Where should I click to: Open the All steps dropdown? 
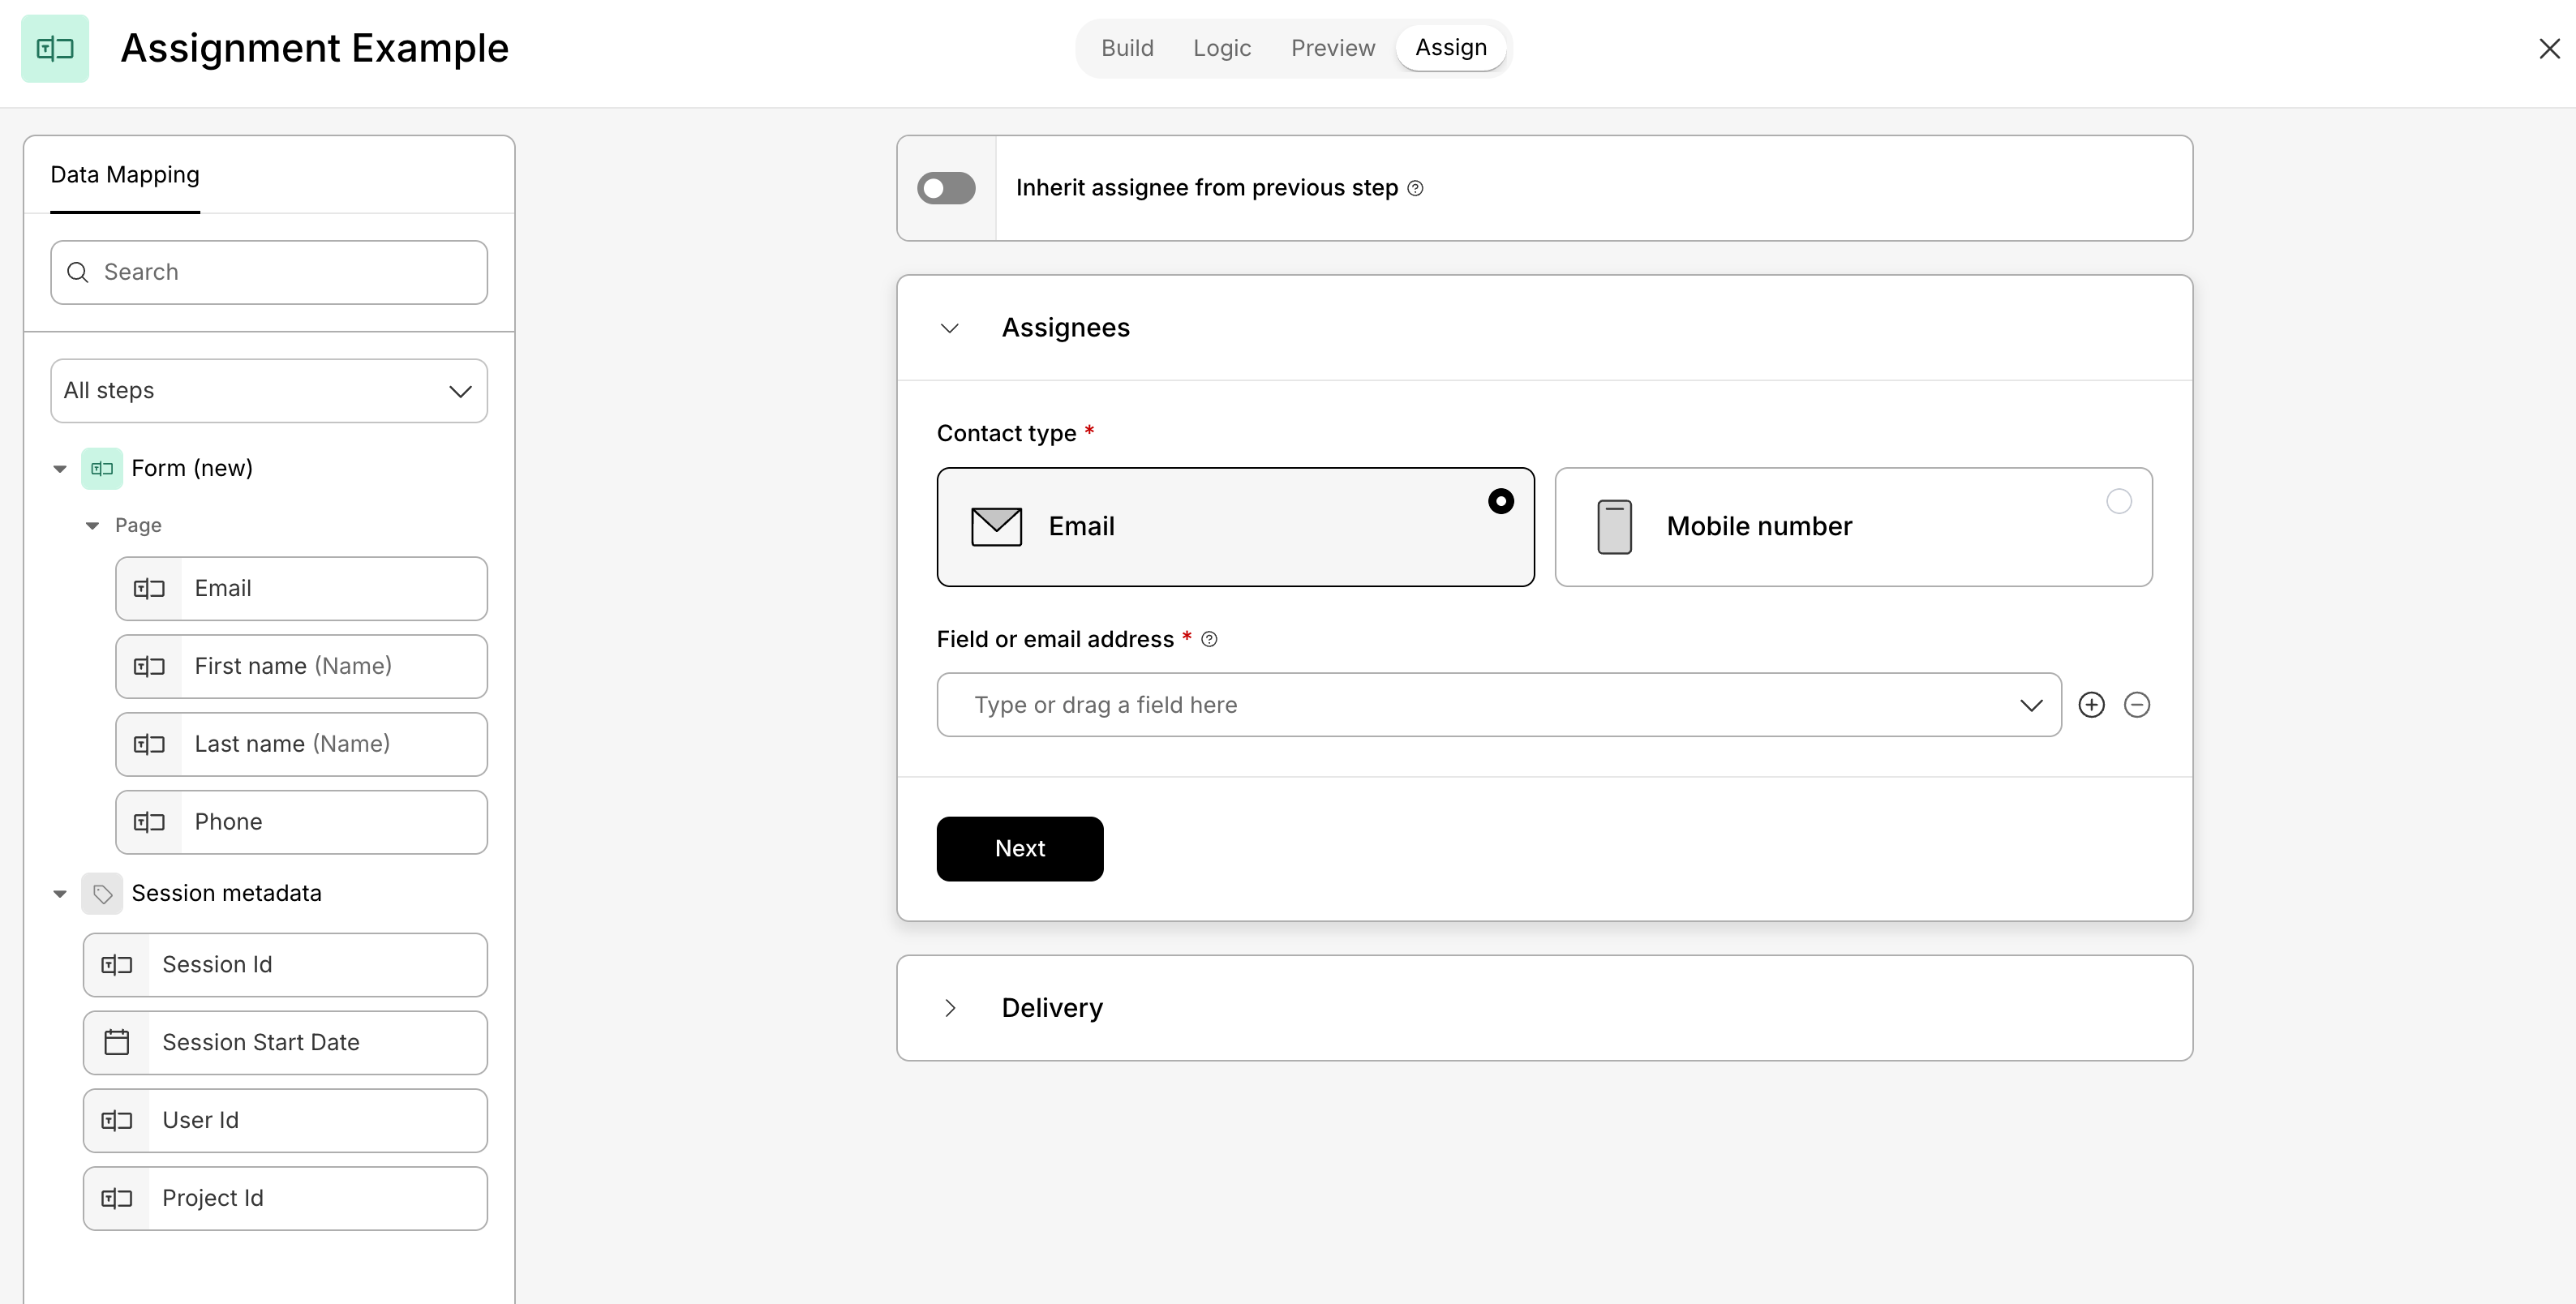coord(269,391)
